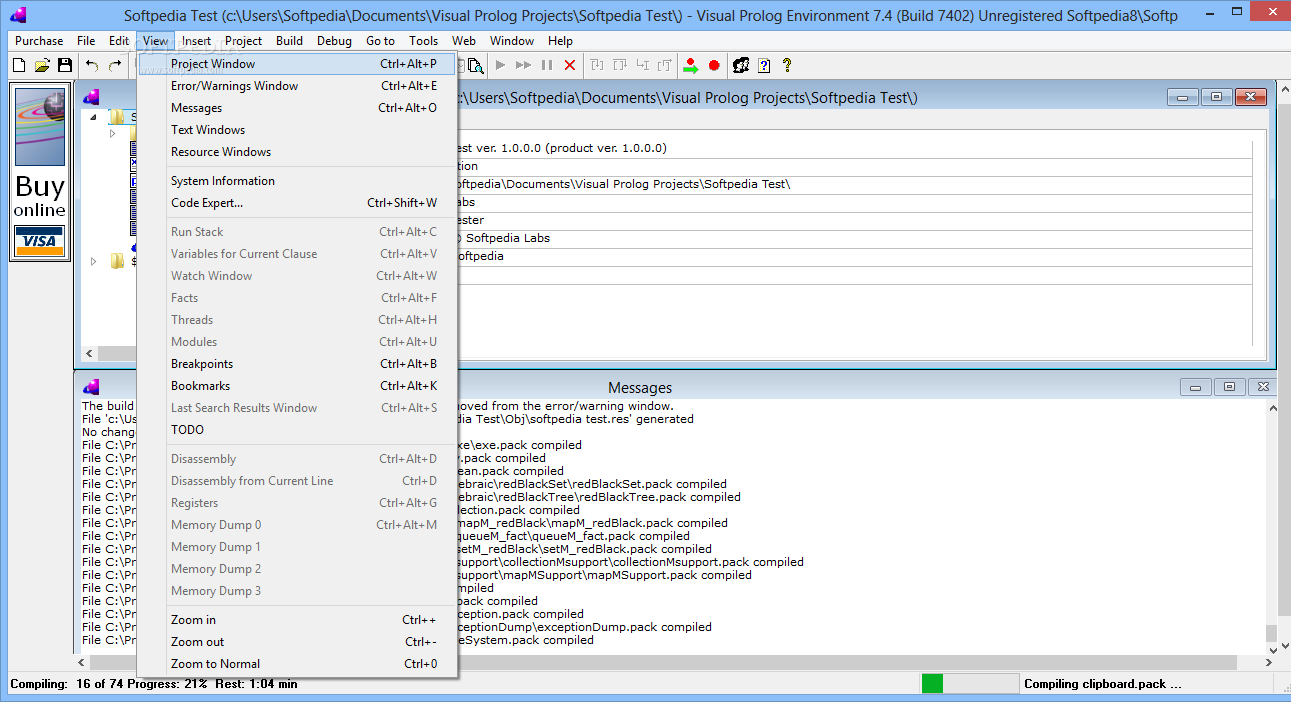Click the Open folder toolbar icon
Viewport: 1291px width, 702px height.
(x=42, y=65)
